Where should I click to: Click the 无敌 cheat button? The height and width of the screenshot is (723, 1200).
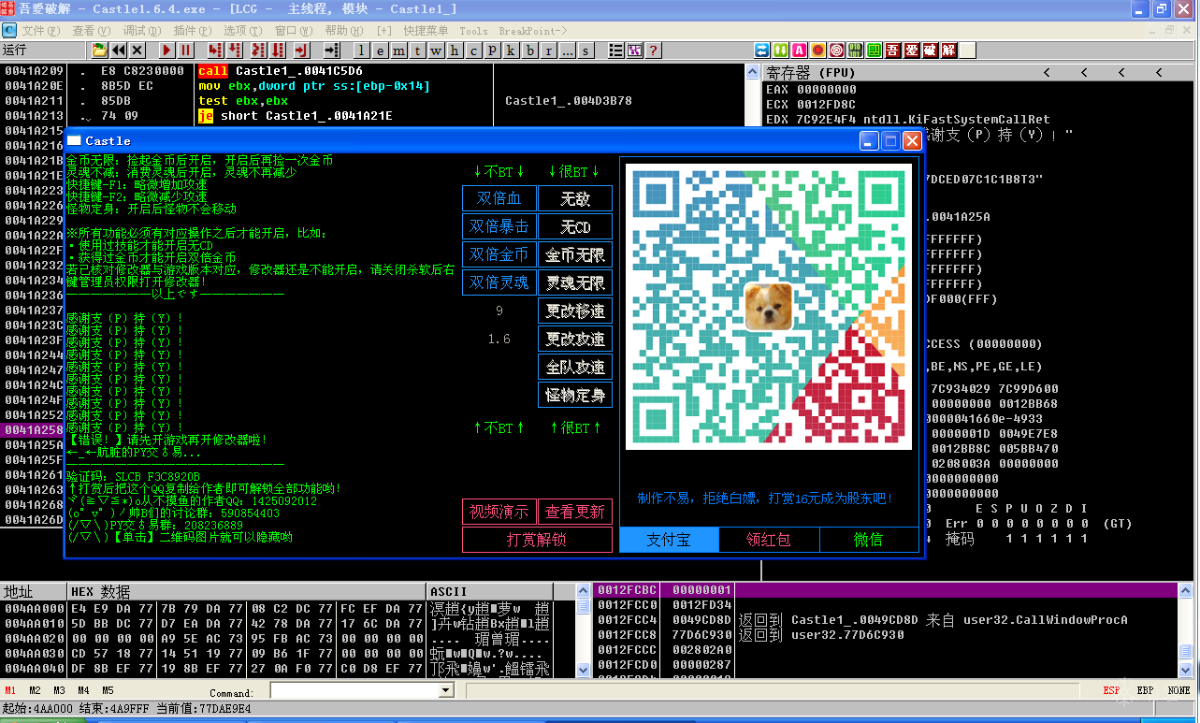click(x=576, y=199)
